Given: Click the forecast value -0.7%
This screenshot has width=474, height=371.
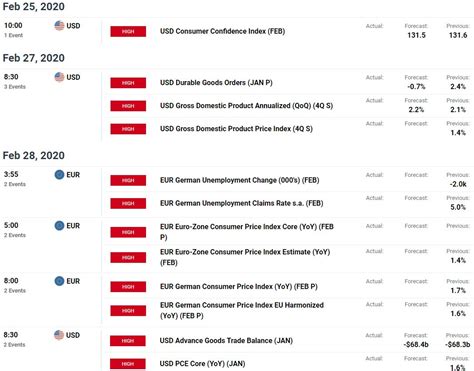Looking at the screenshot, I should (416, 87).
